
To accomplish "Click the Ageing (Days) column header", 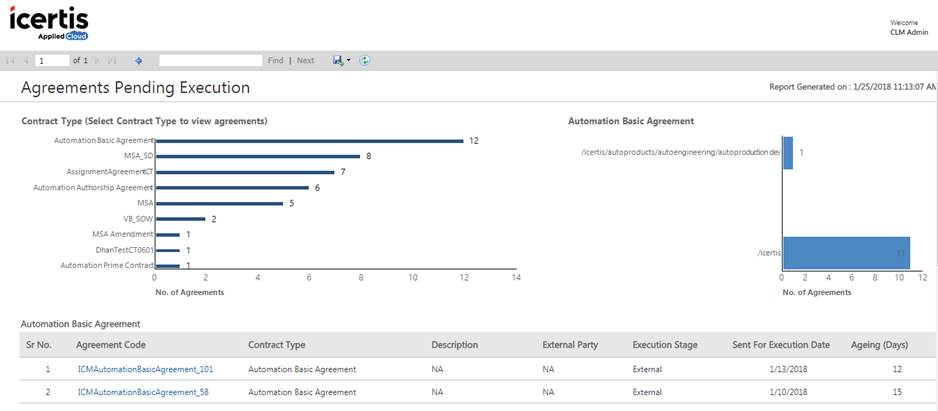I will pyautogui.click(x=878, y=345).
